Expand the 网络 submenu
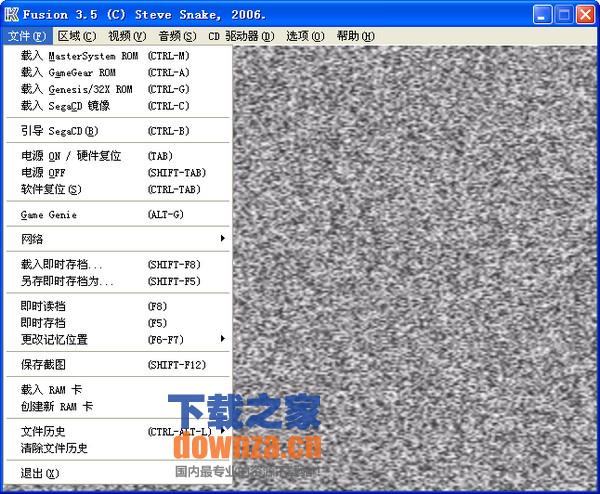The image size is (600, 494). click(118, 239)
